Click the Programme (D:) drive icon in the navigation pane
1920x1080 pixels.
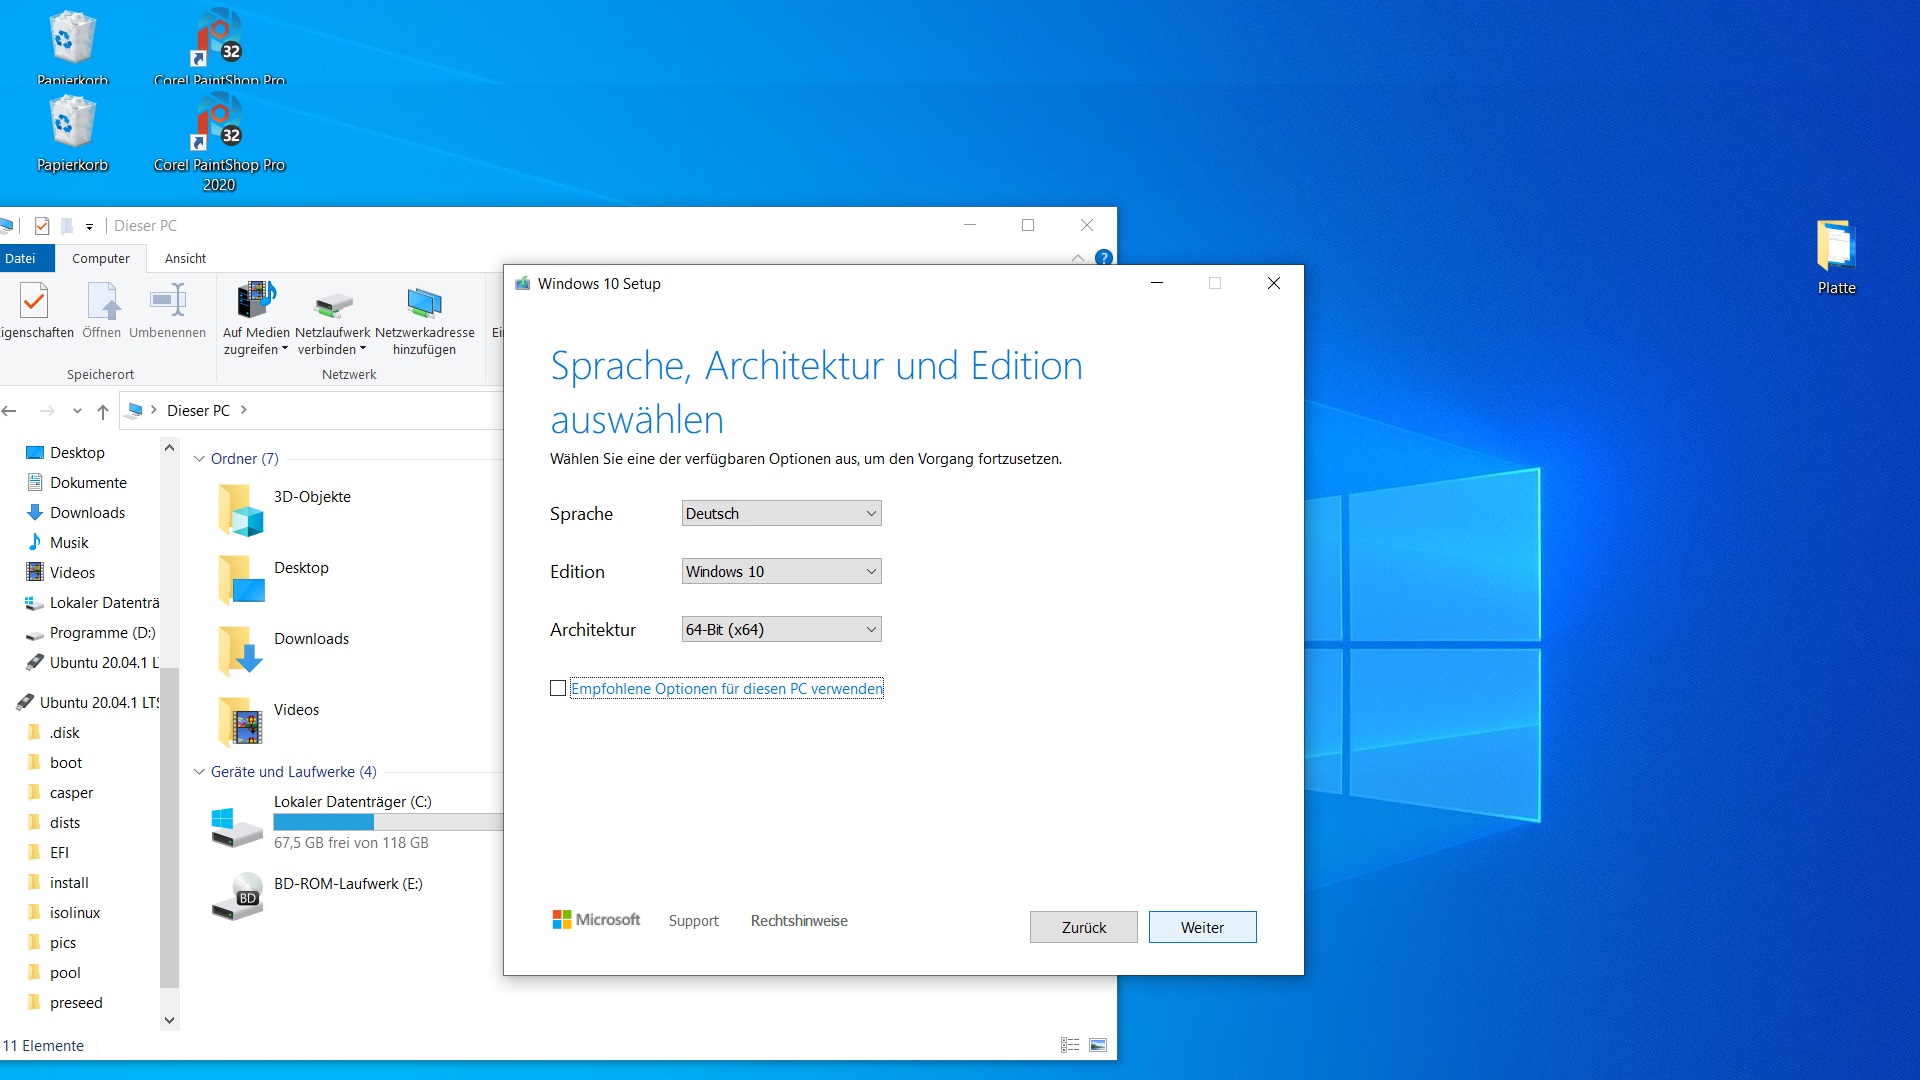pyautogui.click(x=35, y=633)
